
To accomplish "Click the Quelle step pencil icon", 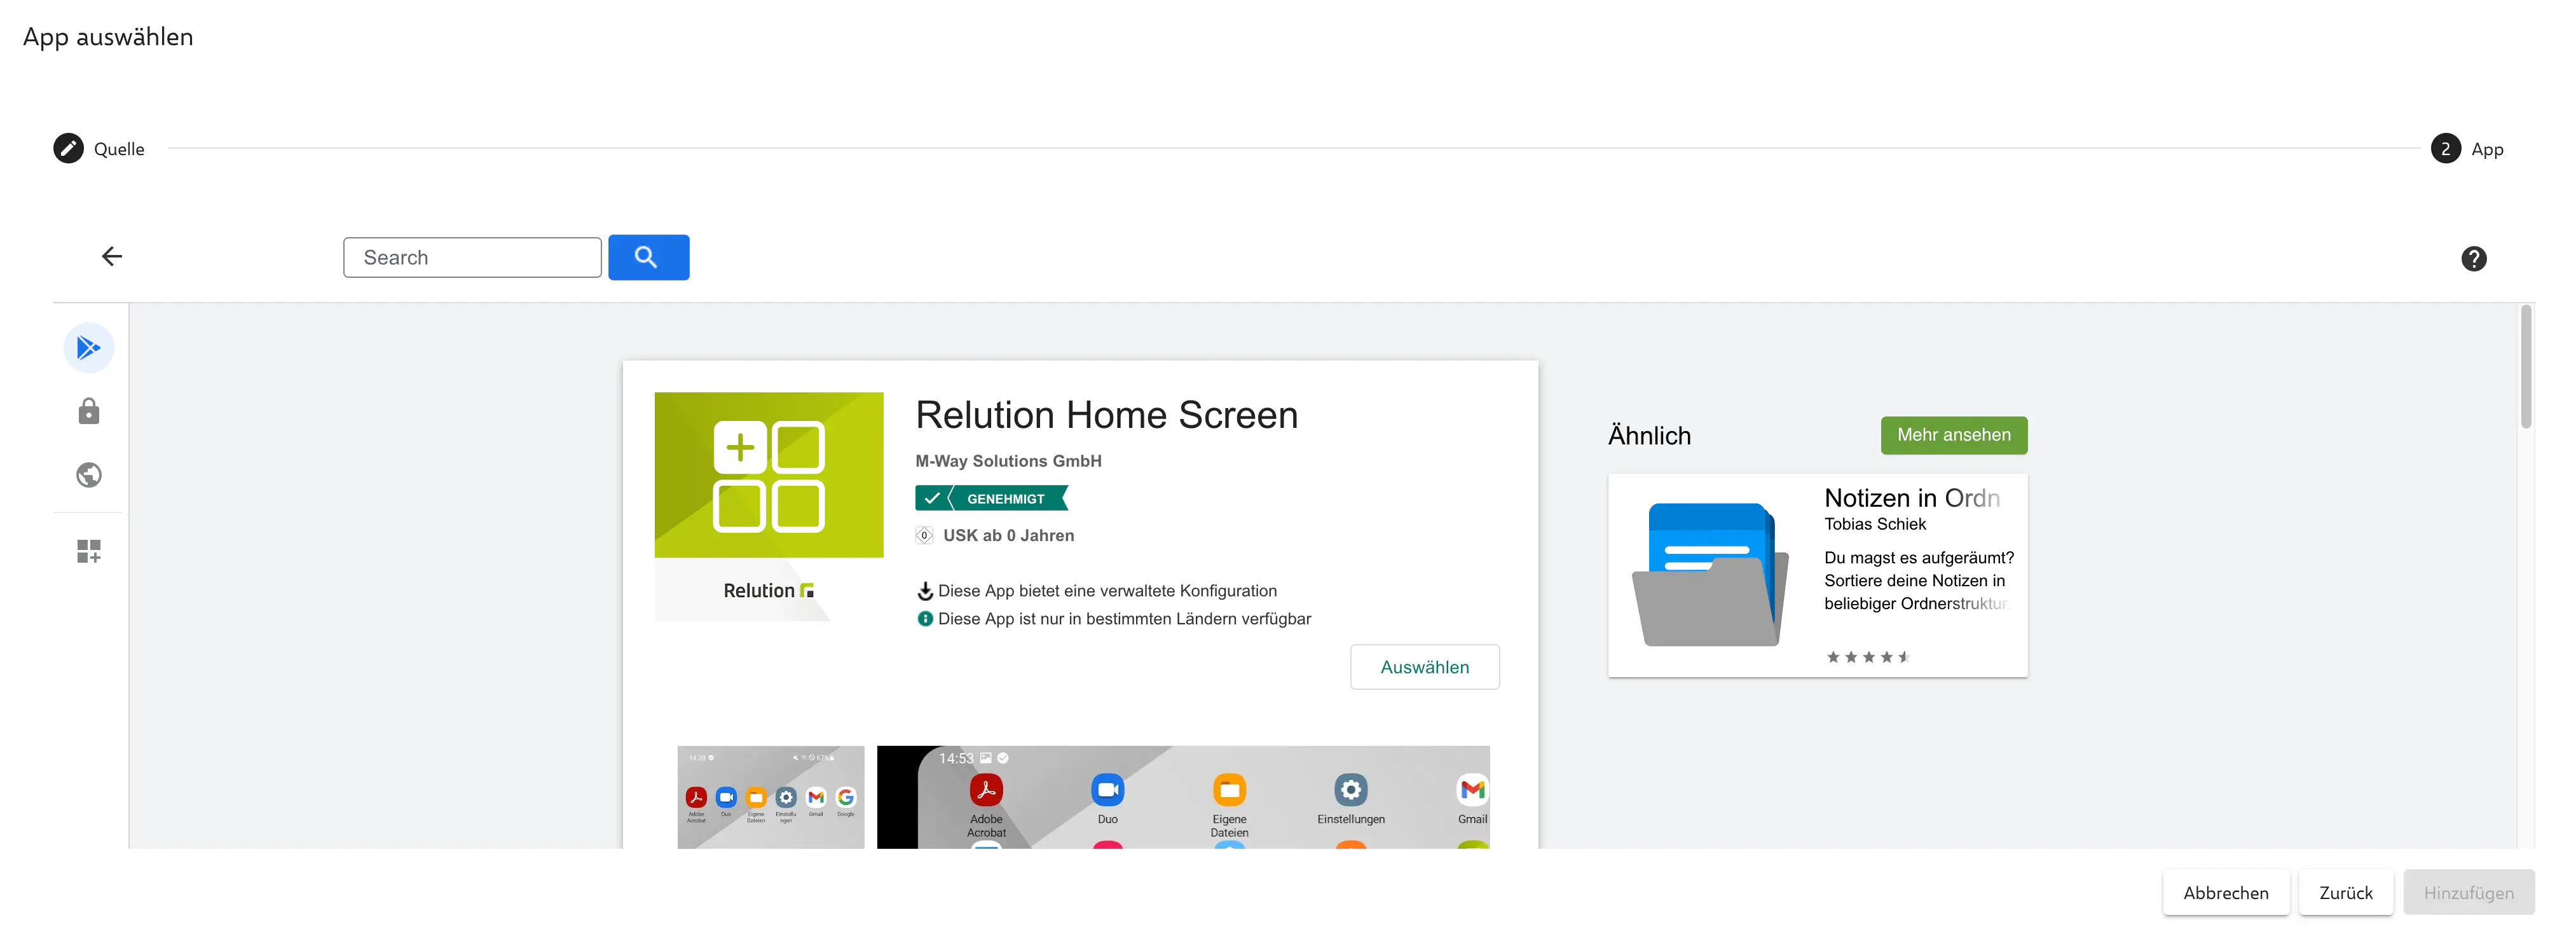I will tap(68, 148).
